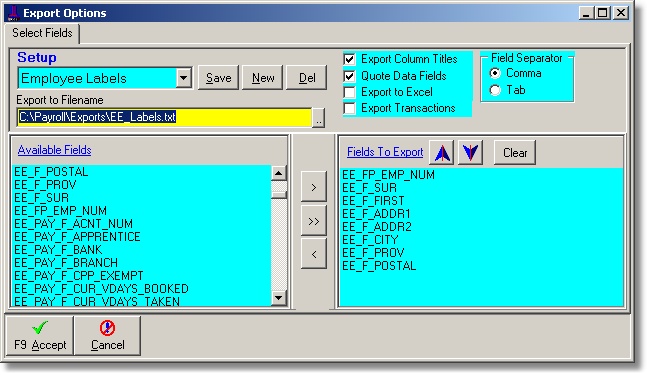Select EE_PAY_F_CUR_VDAYS_BOOKED field
Screen dimensions: 647x375
[x=142, y=288]
